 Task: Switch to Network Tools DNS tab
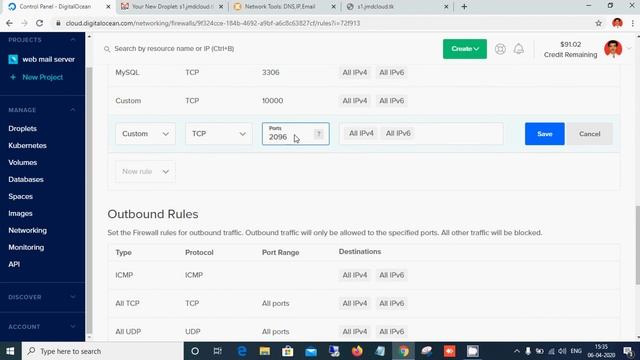[x=280, y=7]
